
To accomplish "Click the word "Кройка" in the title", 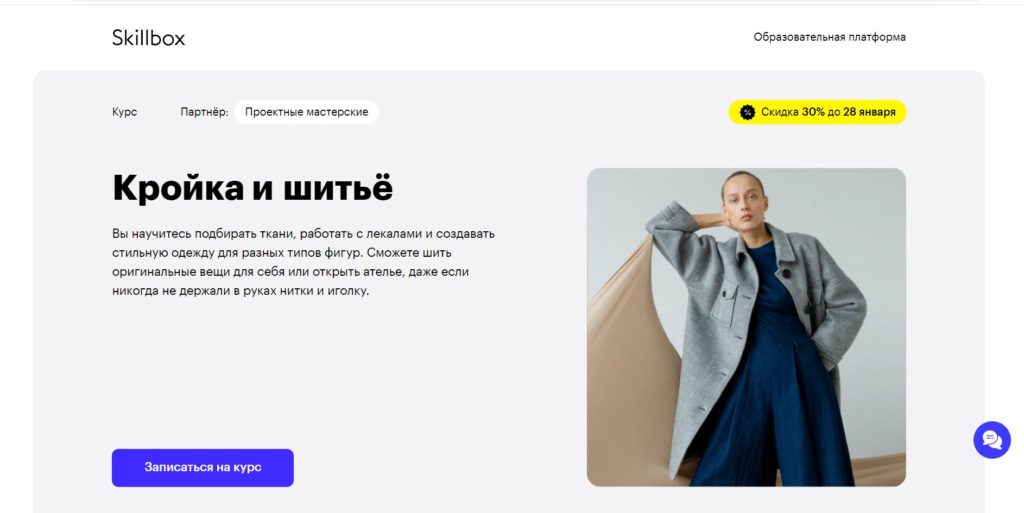I will 178,188.
